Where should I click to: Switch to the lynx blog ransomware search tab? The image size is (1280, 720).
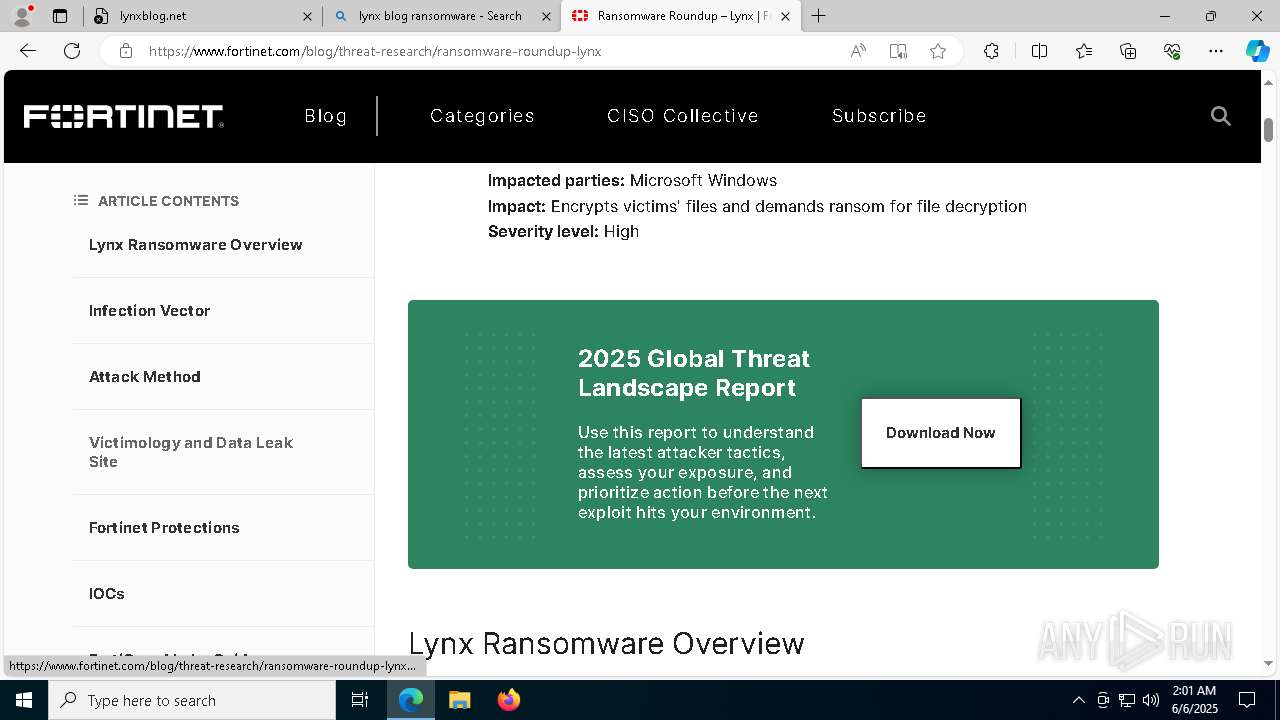(x=440, y=16)
